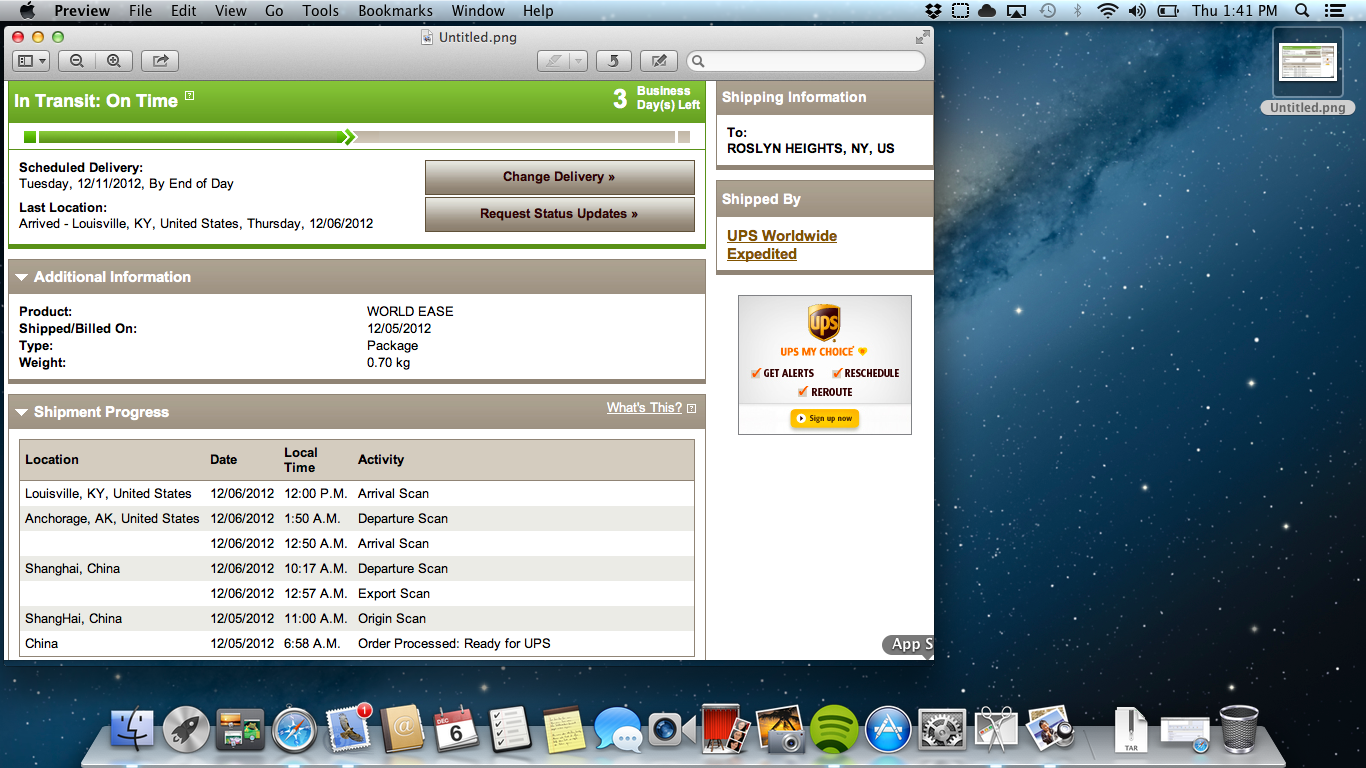1366x768 pixels.
Task: Open Launchpad rocket in Dock
Action: [187, 730]
